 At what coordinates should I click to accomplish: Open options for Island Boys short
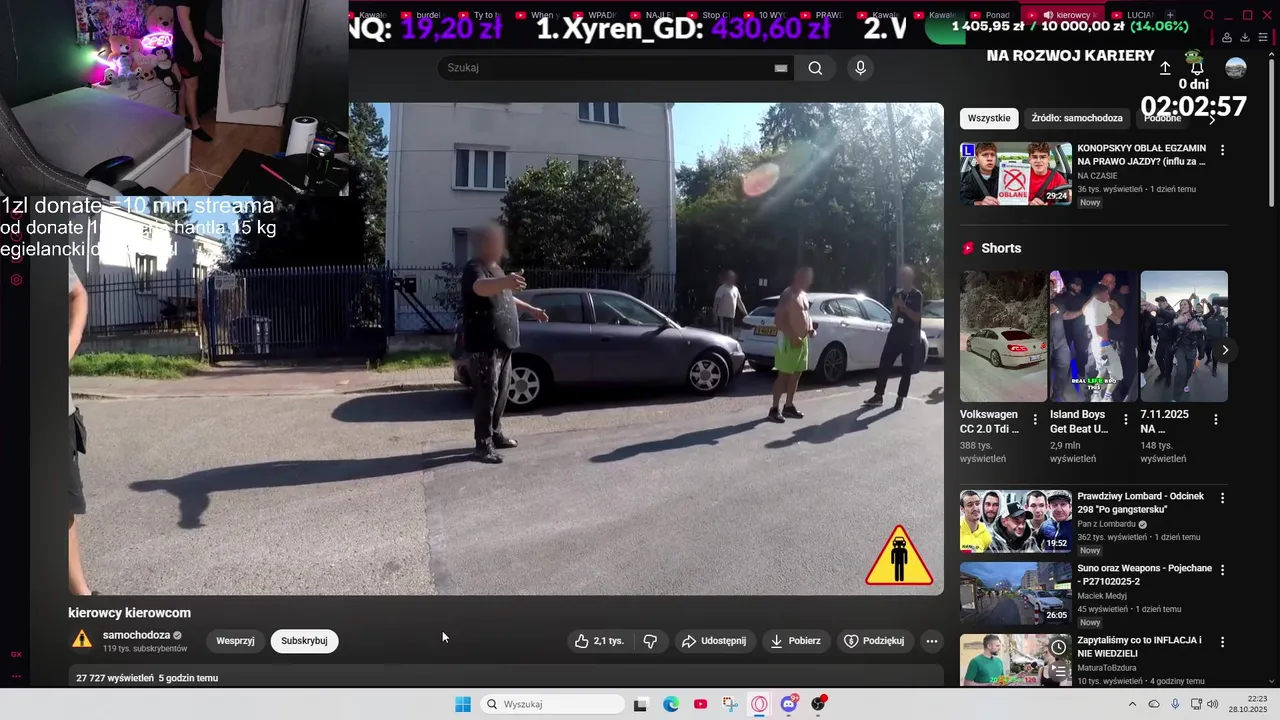pyautogui.click(x=1125, y=420)
